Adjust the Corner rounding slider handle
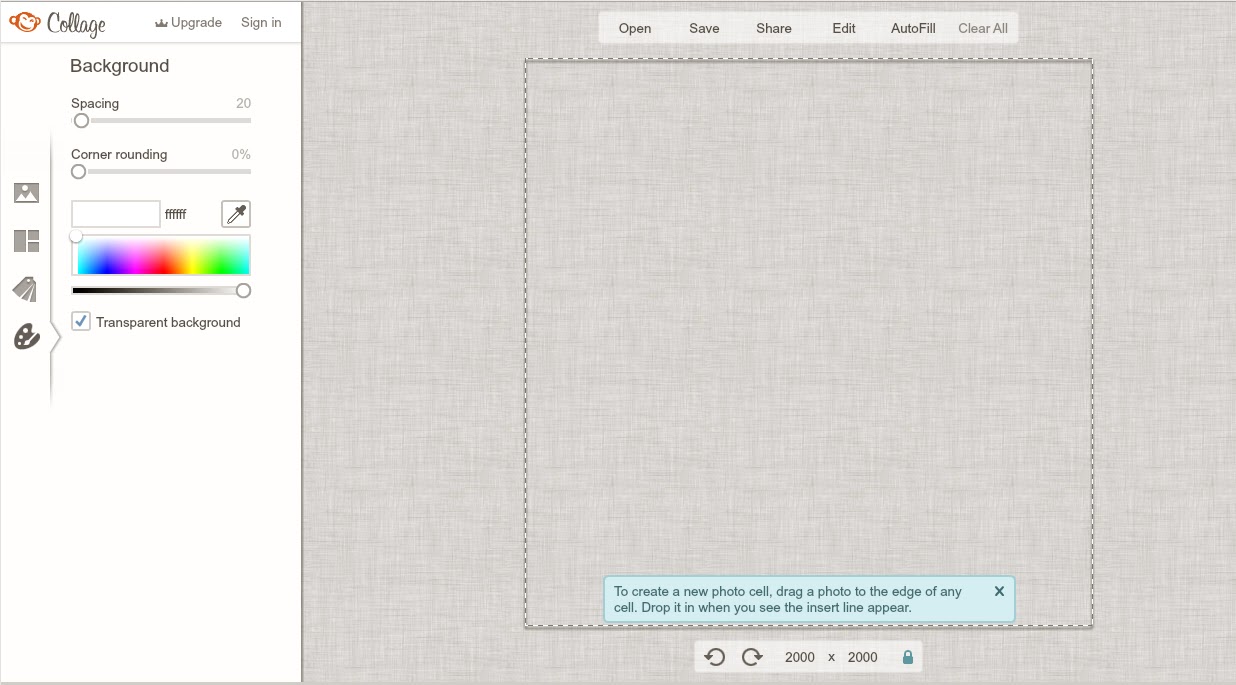The height and width of the screenshot is (685, 1236). click(x=78, y=171)
